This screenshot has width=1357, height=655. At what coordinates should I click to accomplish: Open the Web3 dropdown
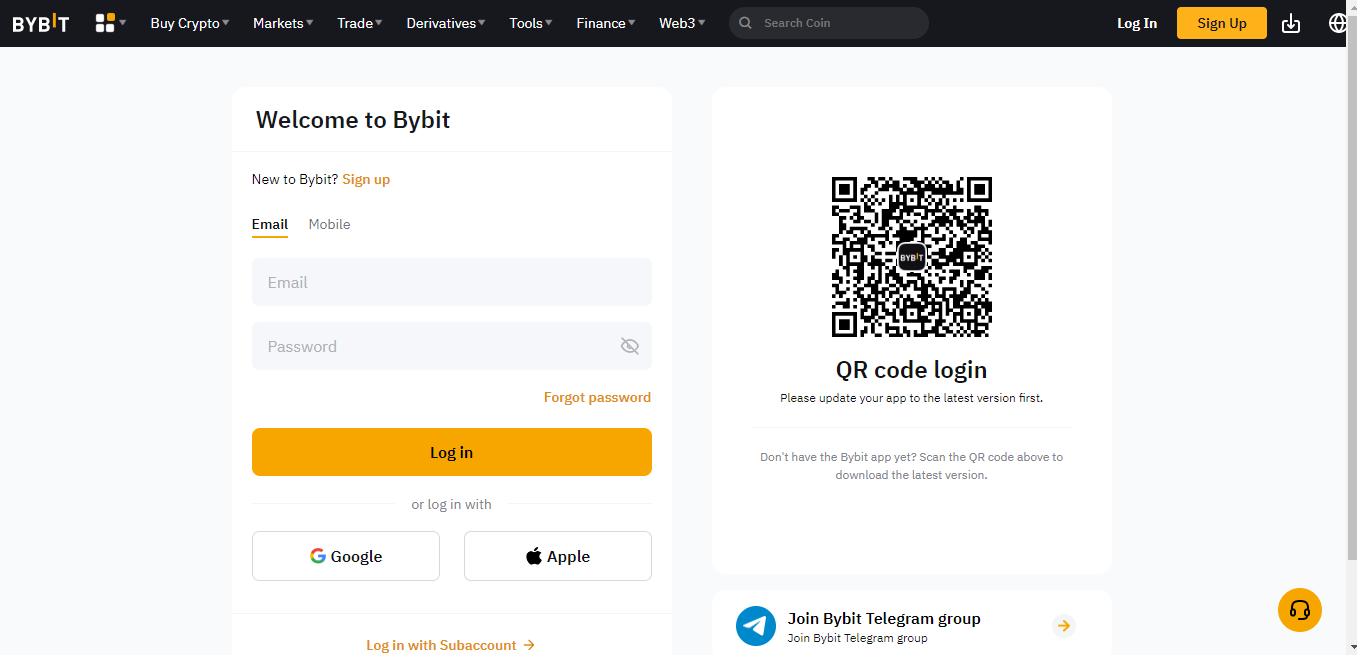pos(682,22)
